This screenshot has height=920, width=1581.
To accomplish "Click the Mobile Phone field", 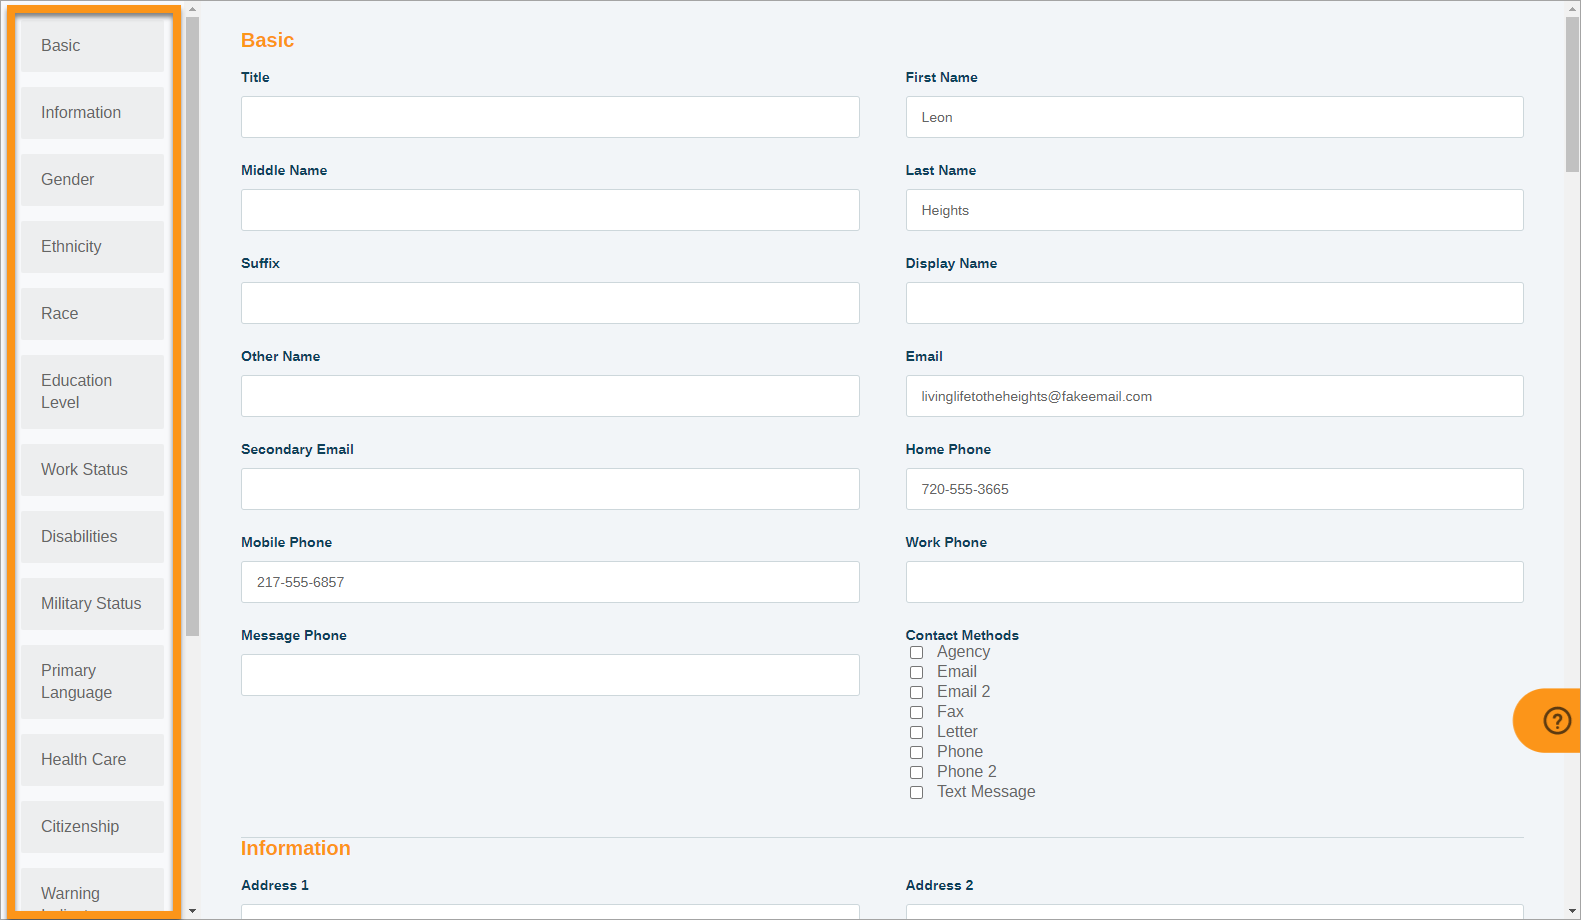I will pyautogui.click(x=550, y=582).
